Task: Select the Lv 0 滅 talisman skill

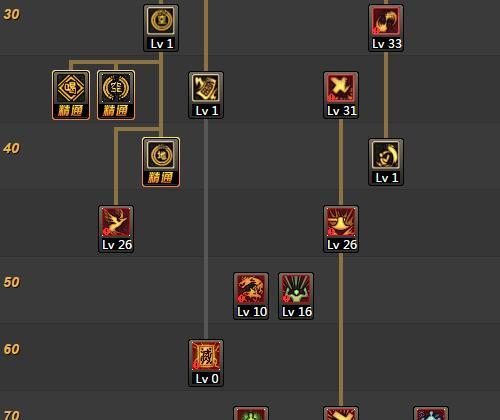Action: point(206,363)
